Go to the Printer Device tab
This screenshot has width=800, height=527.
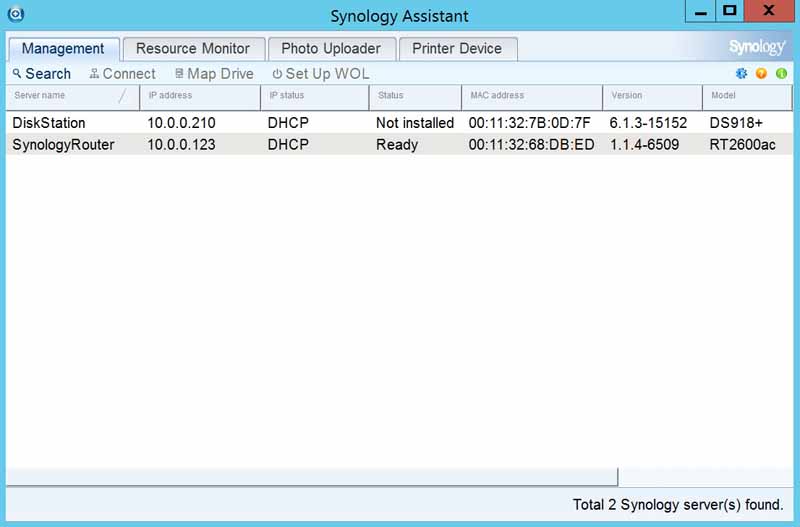[457, 48]
